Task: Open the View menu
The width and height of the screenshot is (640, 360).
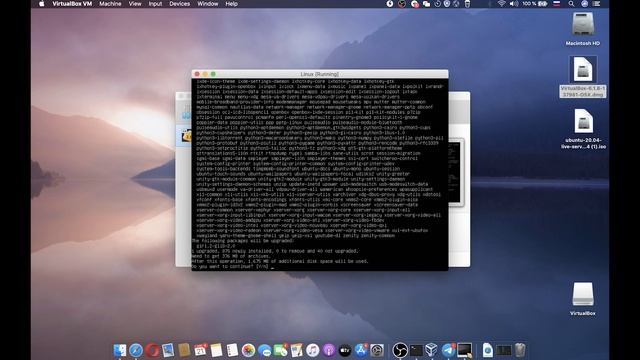Action: click(x=135, y=4)
